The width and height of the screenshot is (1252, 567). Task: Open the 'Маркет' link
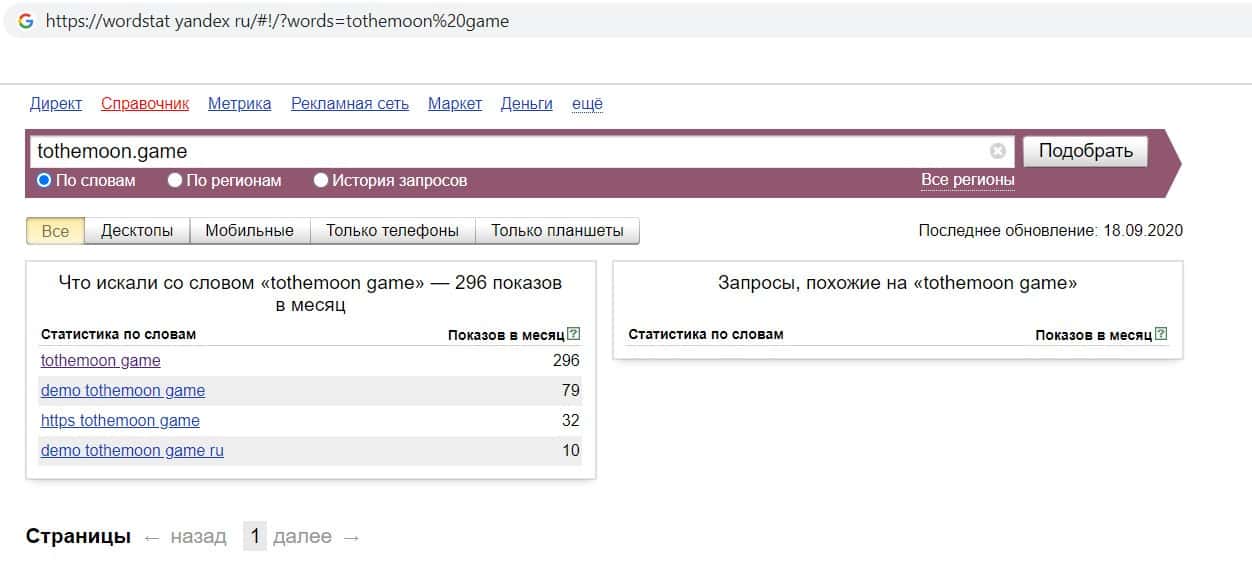point(455,104)
